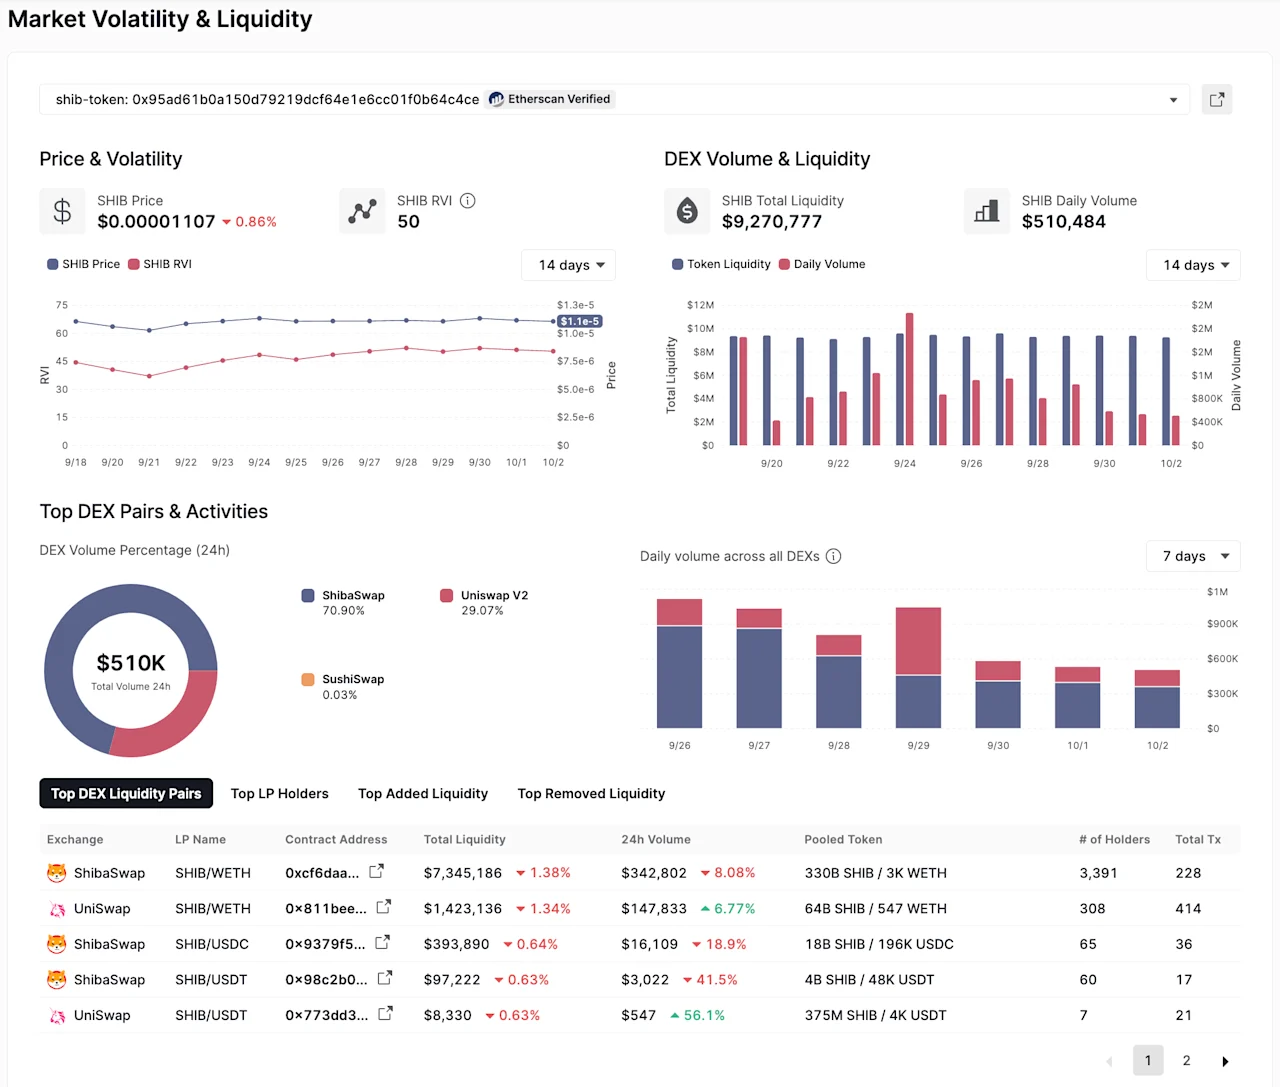1280x1087 pixels.
Task: Click the $9,270,777 total liquidity value
Action: [x=772, y=221]
